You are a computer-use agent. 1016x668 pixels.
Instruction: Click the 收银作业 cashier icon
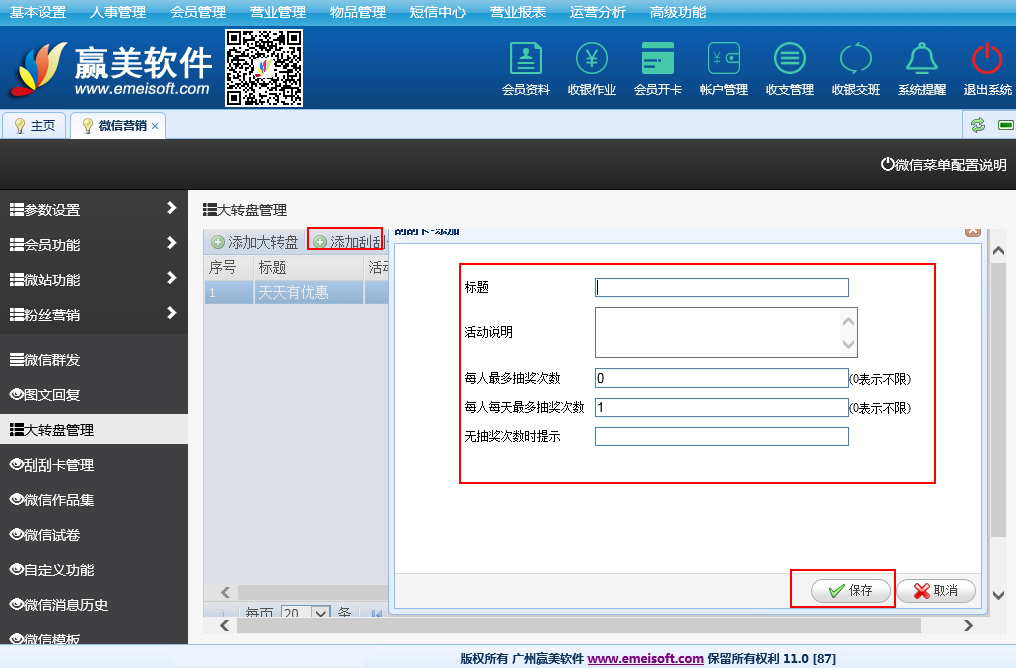coord(591,60)
